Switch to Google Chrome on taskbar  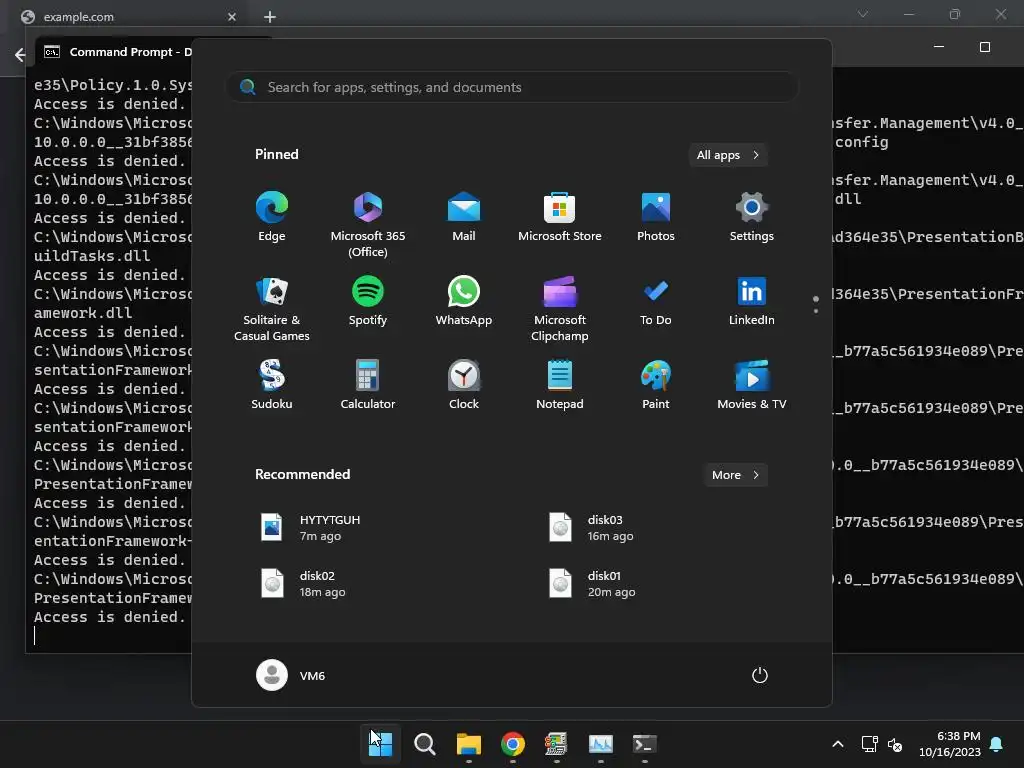click(x=513, y=744)
